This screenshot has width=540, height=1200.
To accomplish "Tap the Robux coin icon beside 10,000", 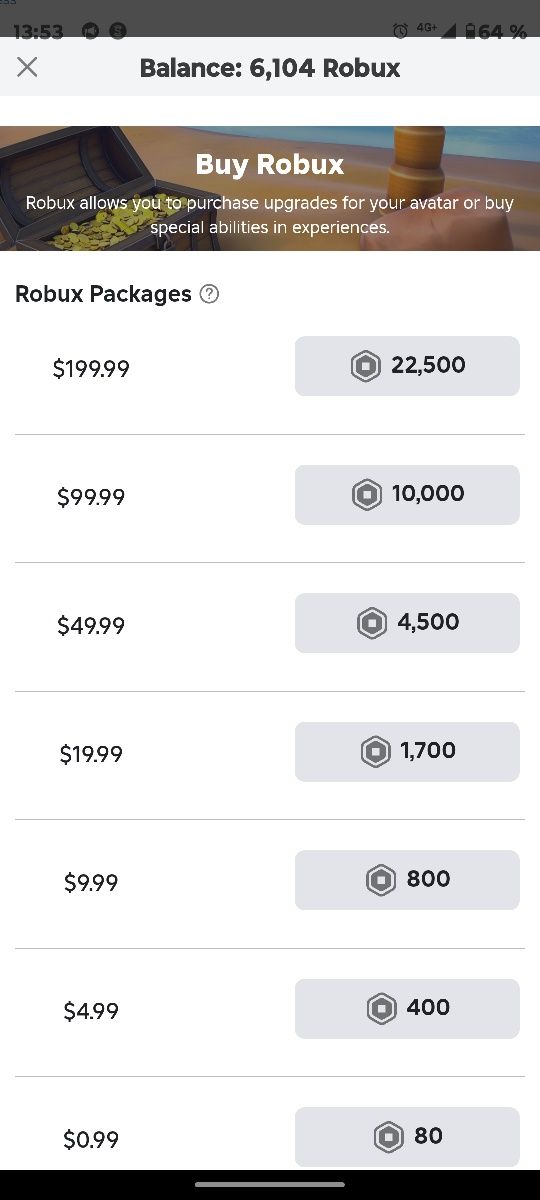I will point(367,494).
